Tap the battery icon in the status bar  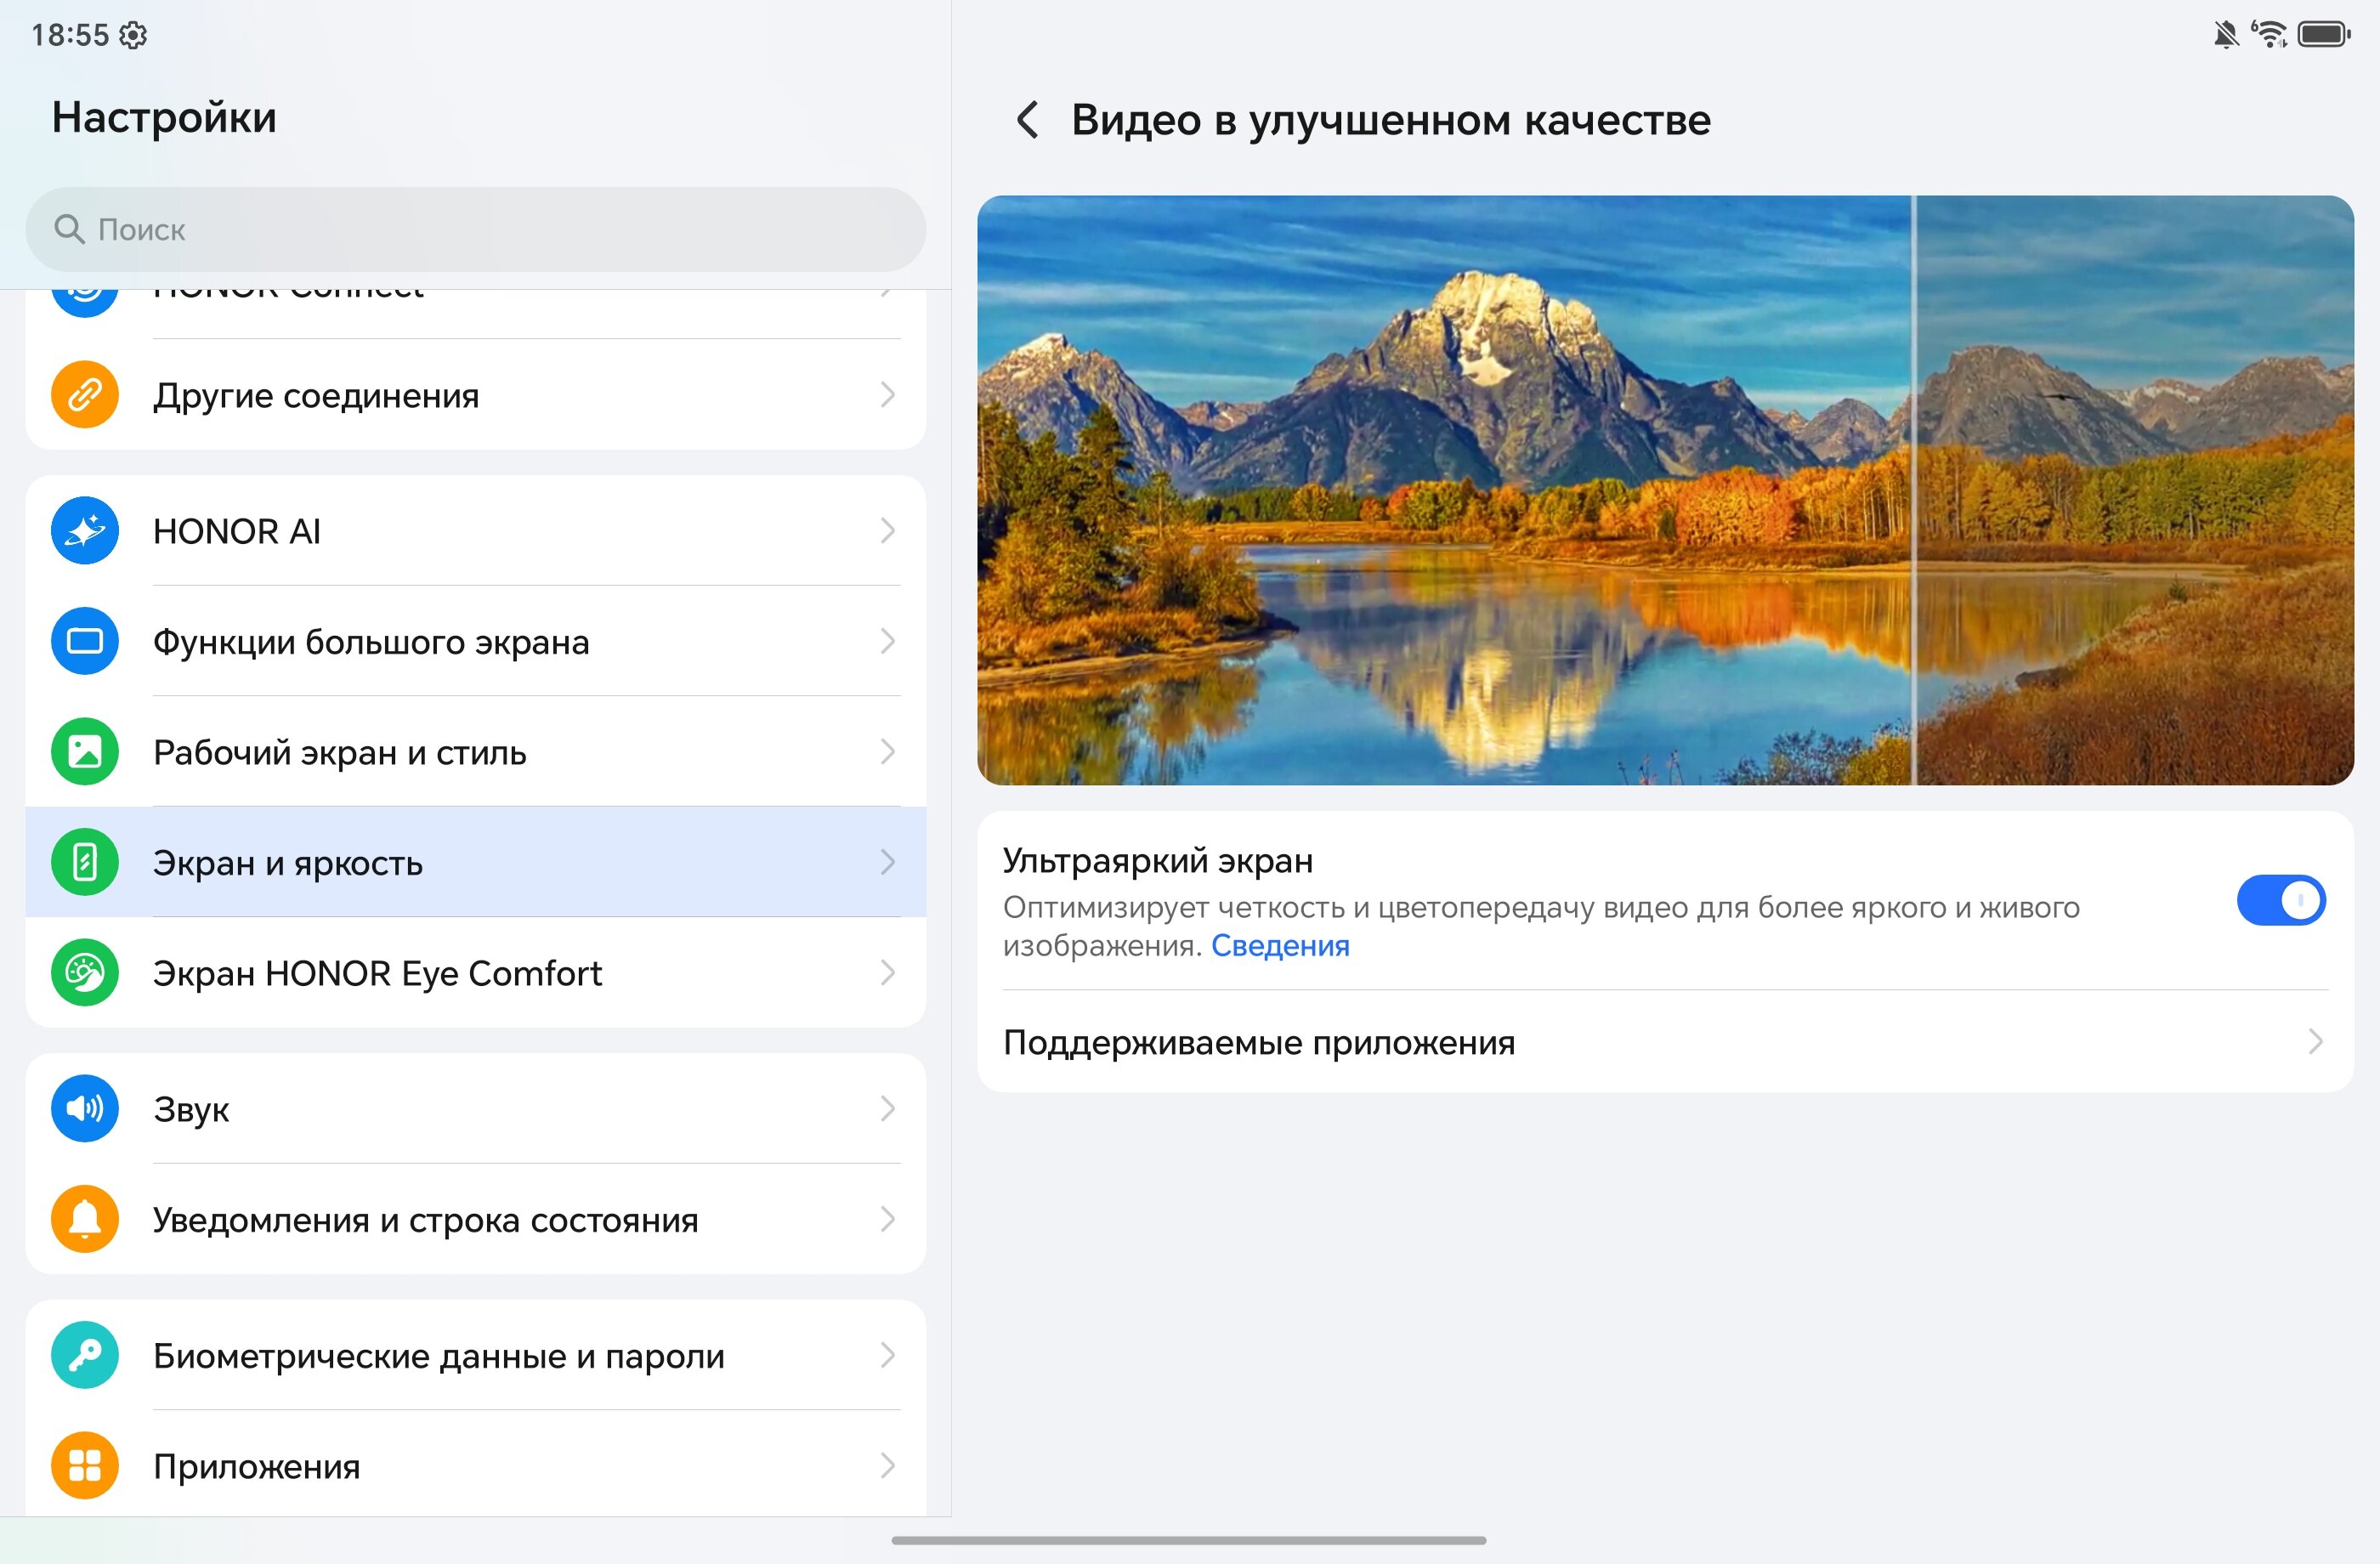[2324, 35]
